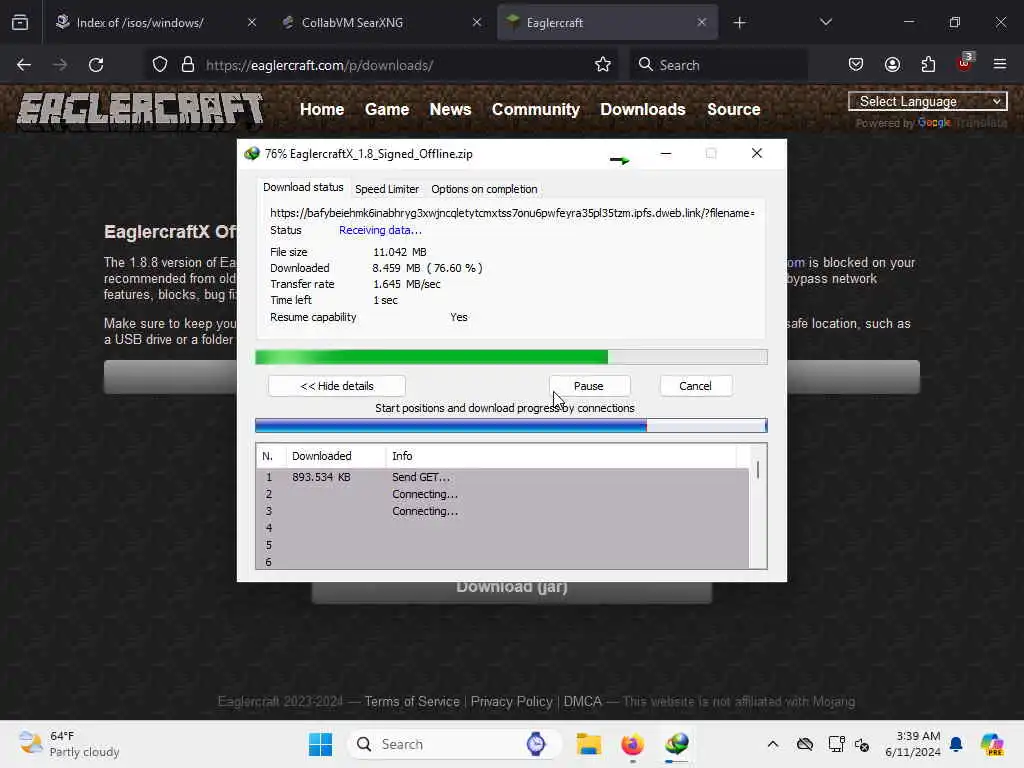Open Game in site navigation

coord(387,110)
